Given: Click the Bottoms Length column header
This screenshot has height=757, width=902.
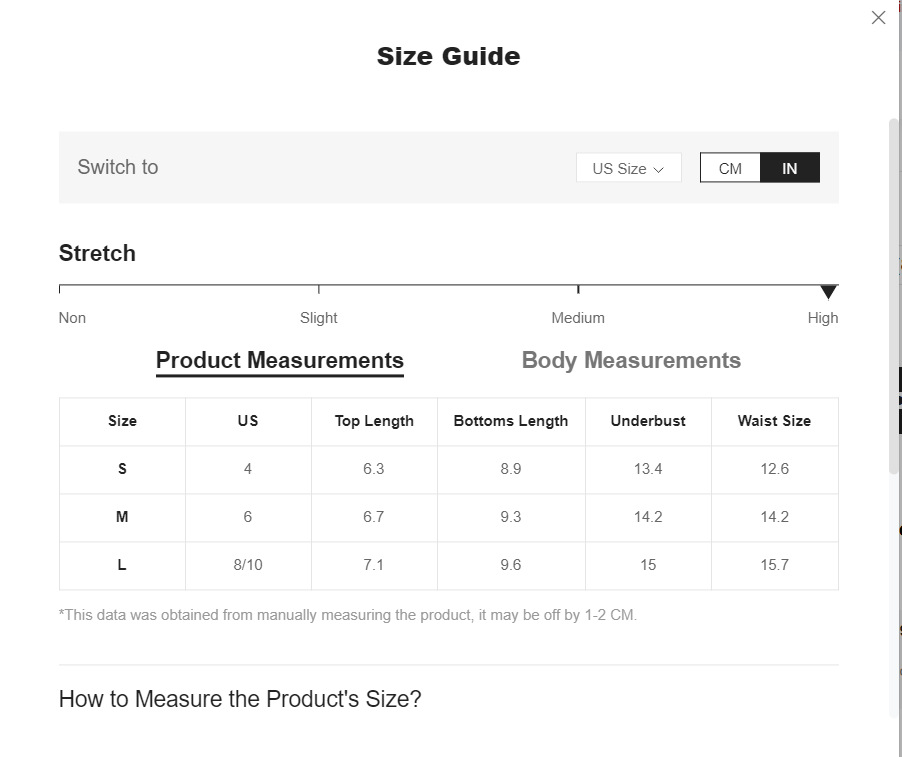Looking at the screenshot, I should (511, 421).
